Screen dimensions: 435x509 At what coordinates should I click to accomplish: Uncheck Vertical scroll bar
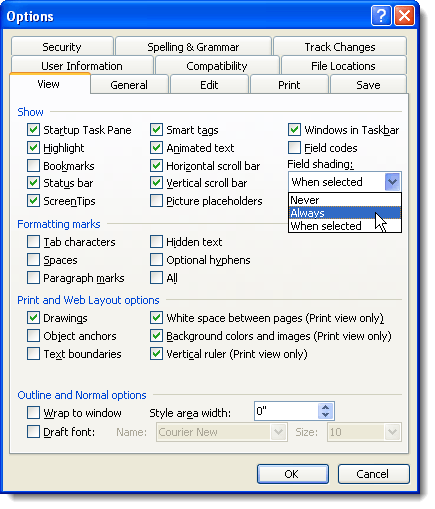(x=156, y=183)
